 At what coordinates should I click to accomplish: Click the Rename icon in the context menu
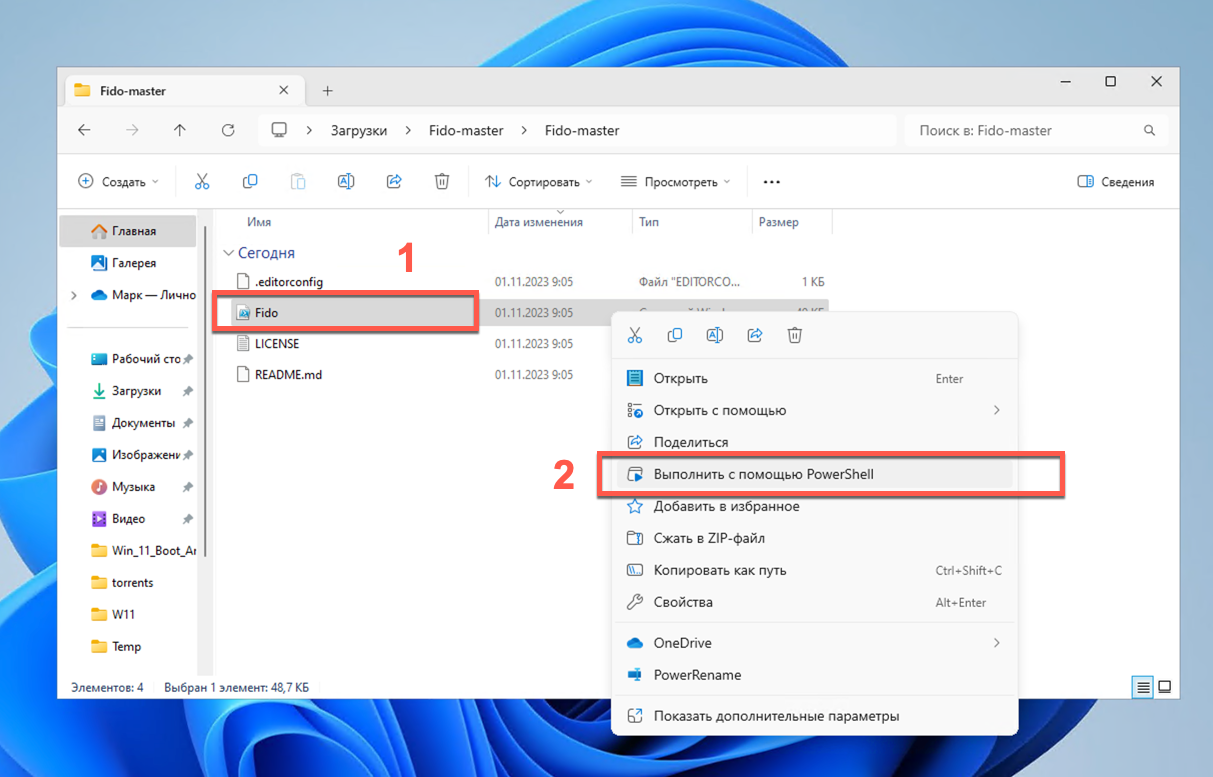point(714,335)
